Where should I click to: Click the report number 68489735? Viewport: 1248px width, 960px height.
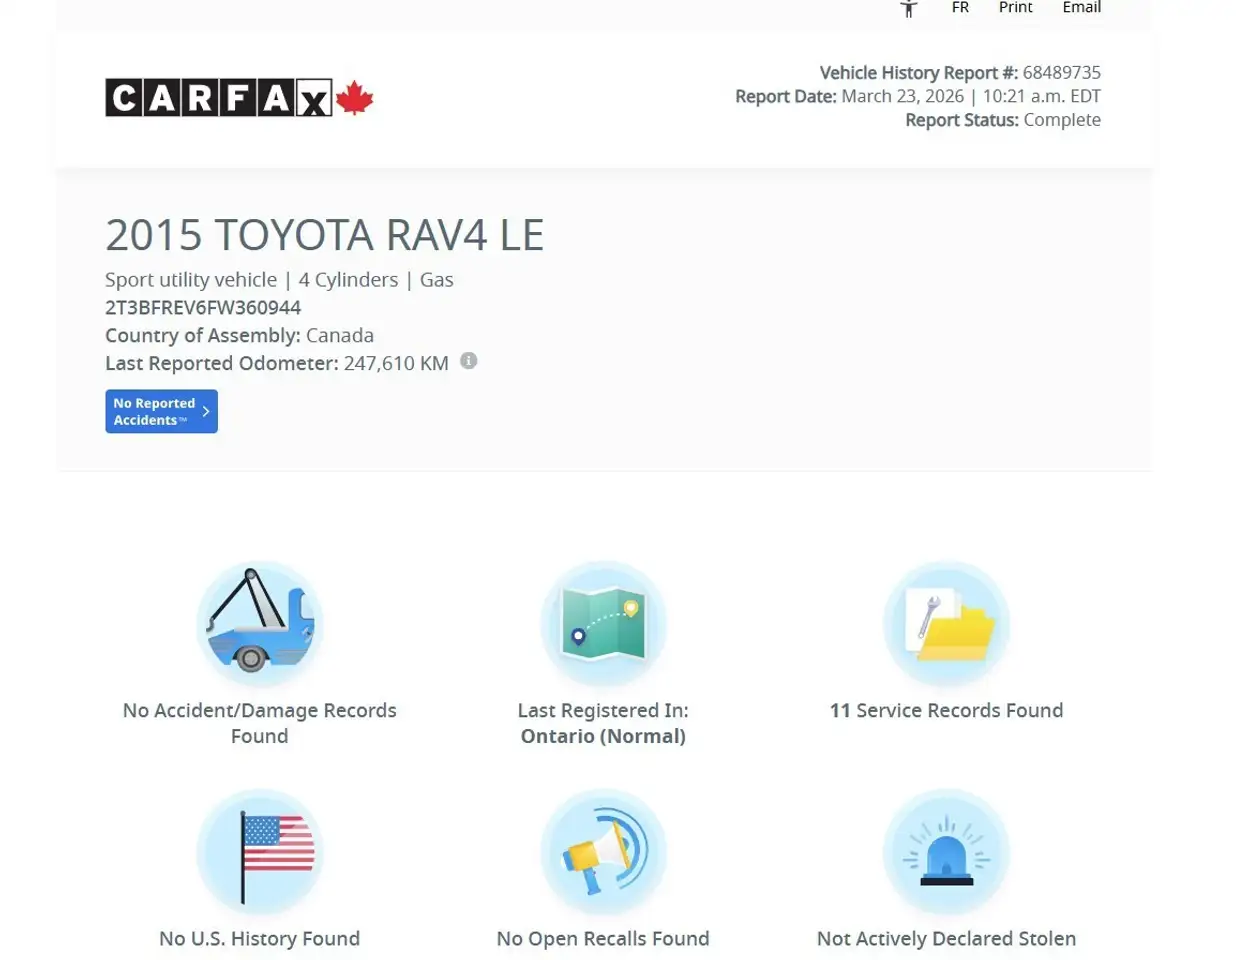pyautogui.click(x=1062, y=72)
